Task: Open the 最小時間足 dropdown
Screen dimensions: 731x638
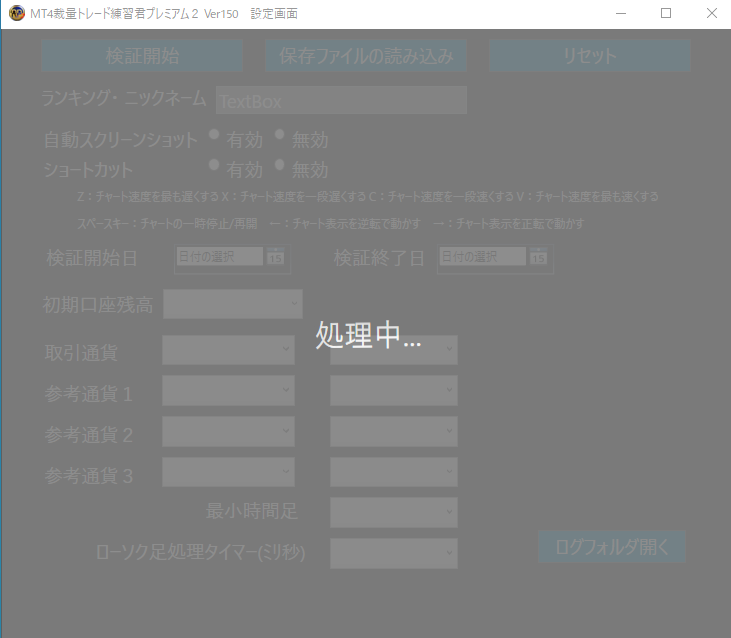Action: 394,512
